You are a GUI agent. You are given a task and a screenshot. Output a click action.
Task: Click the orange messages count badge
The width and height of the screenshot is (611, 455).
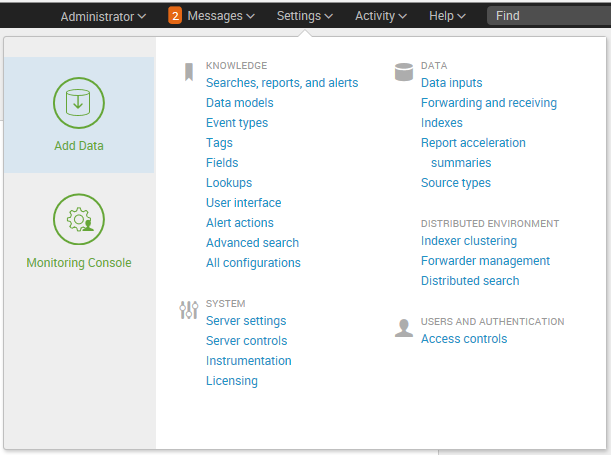tap(175, 16)
